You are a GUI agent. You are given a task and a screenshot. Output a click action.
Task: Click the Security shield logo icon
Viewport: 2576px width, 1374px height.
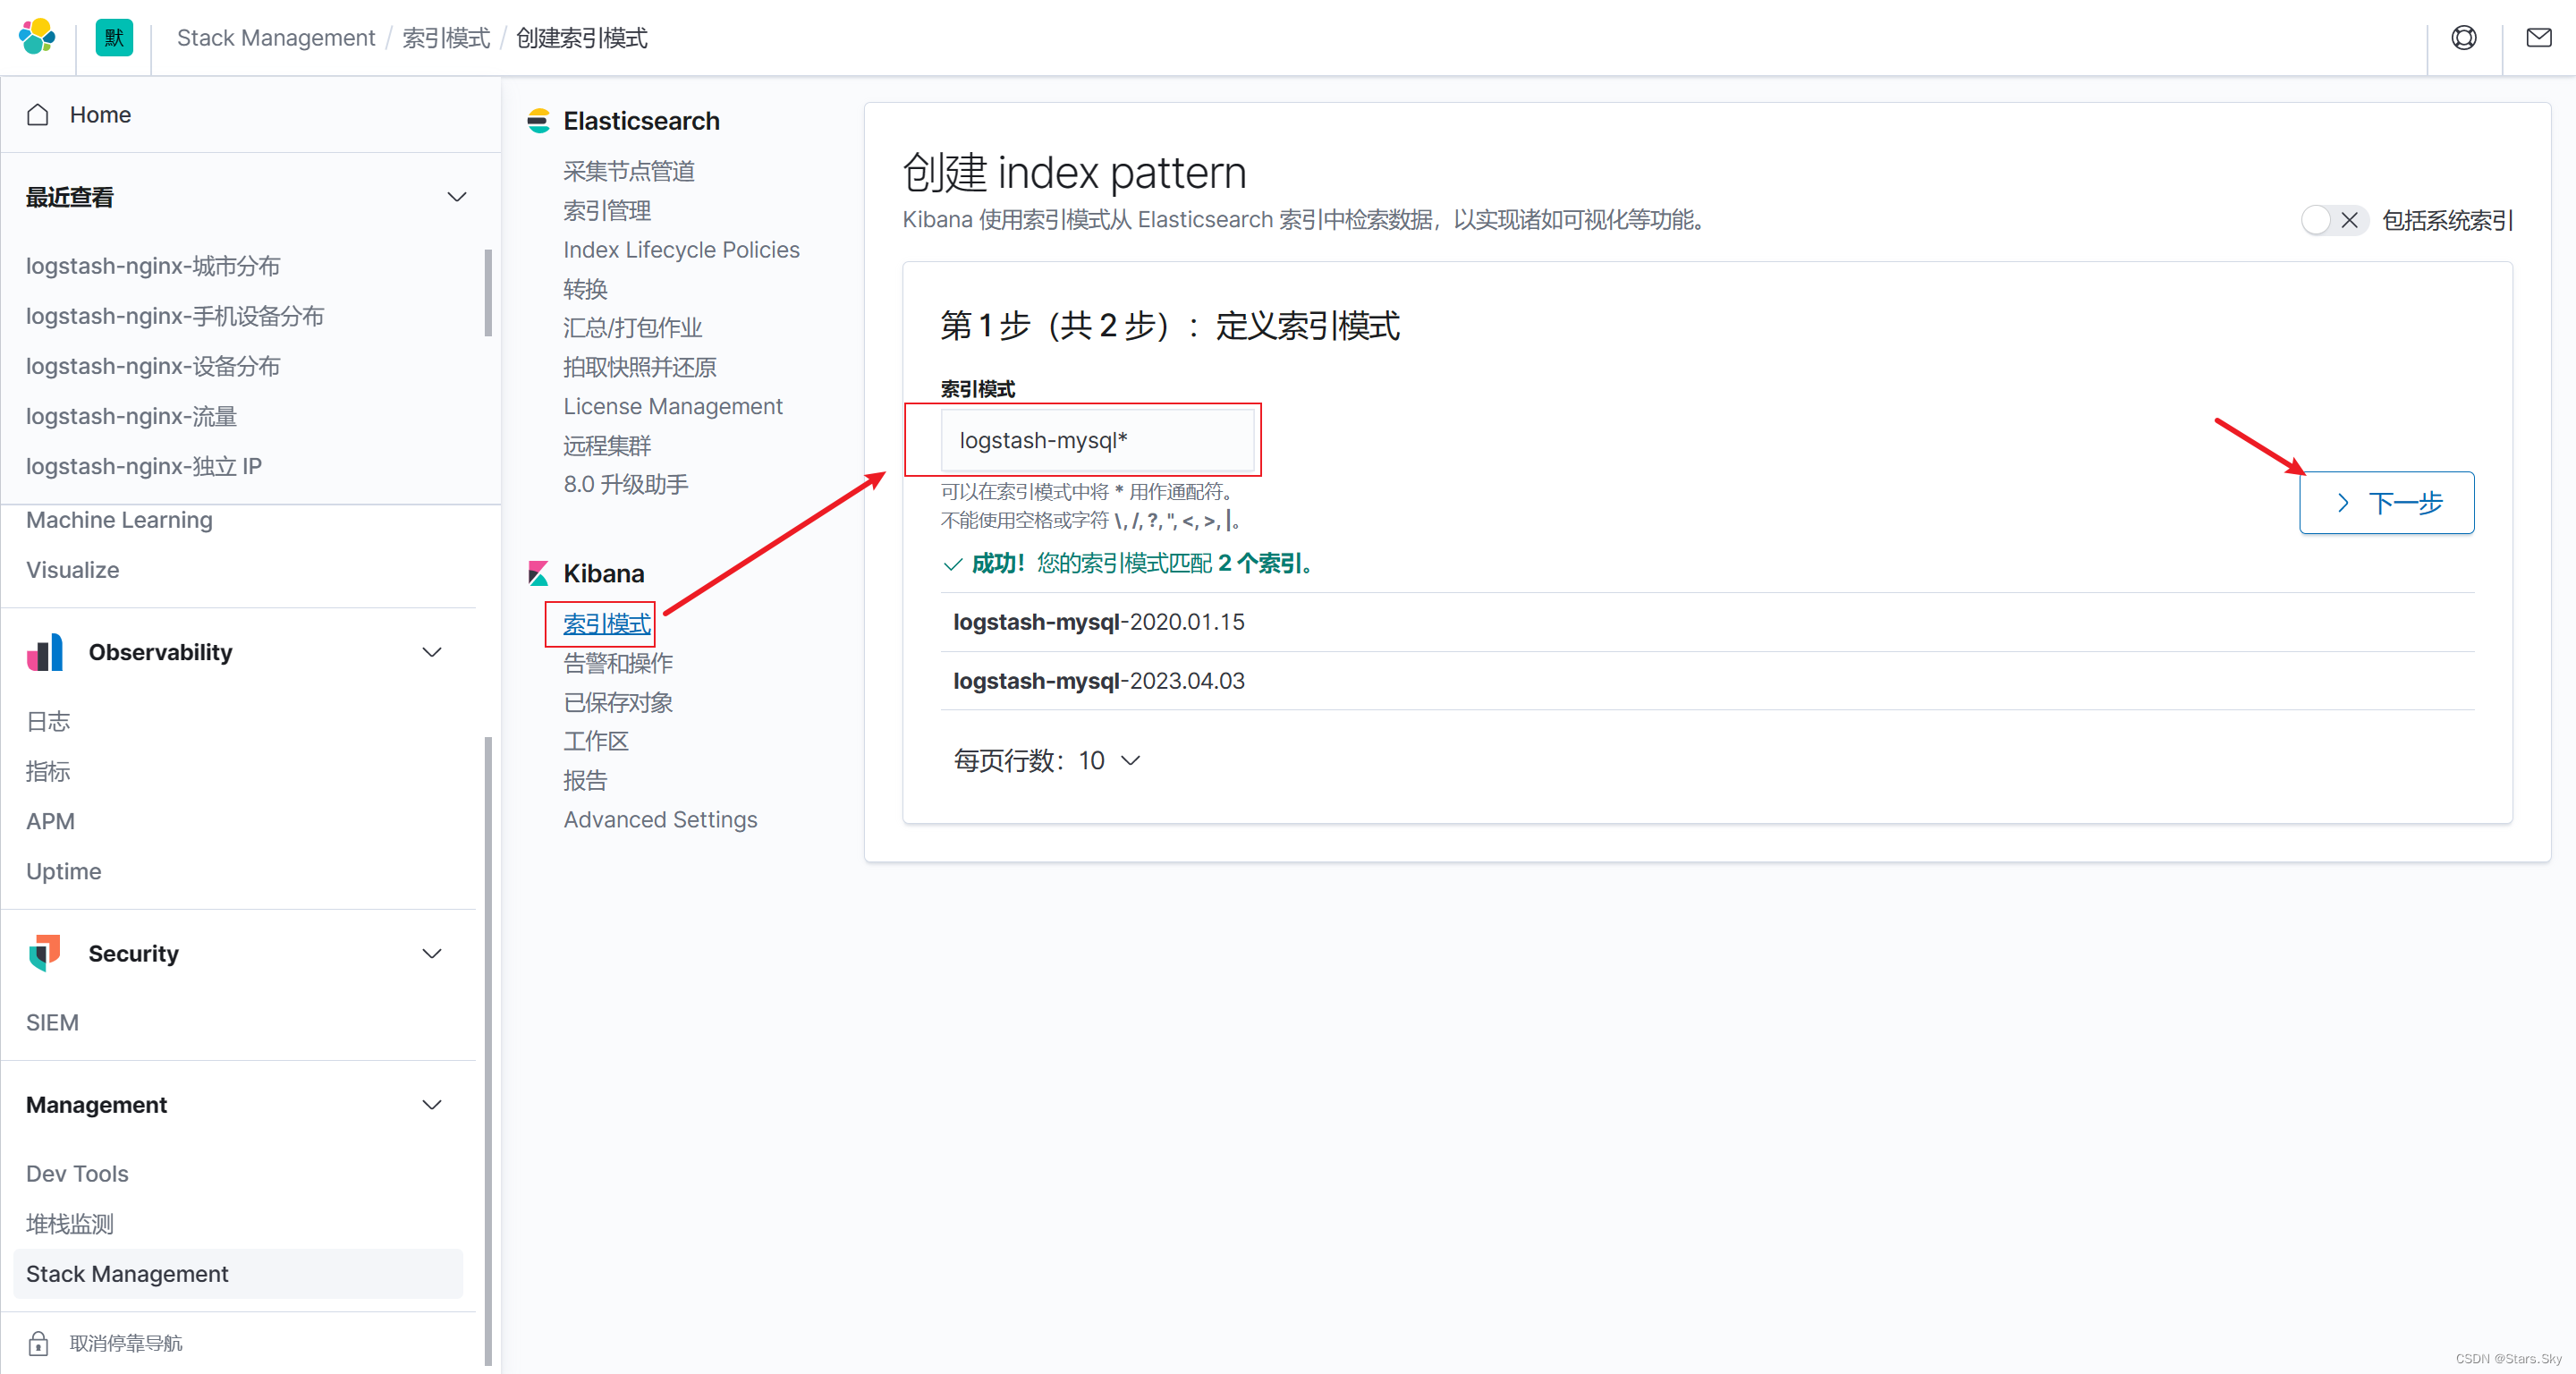pos(45,953)
